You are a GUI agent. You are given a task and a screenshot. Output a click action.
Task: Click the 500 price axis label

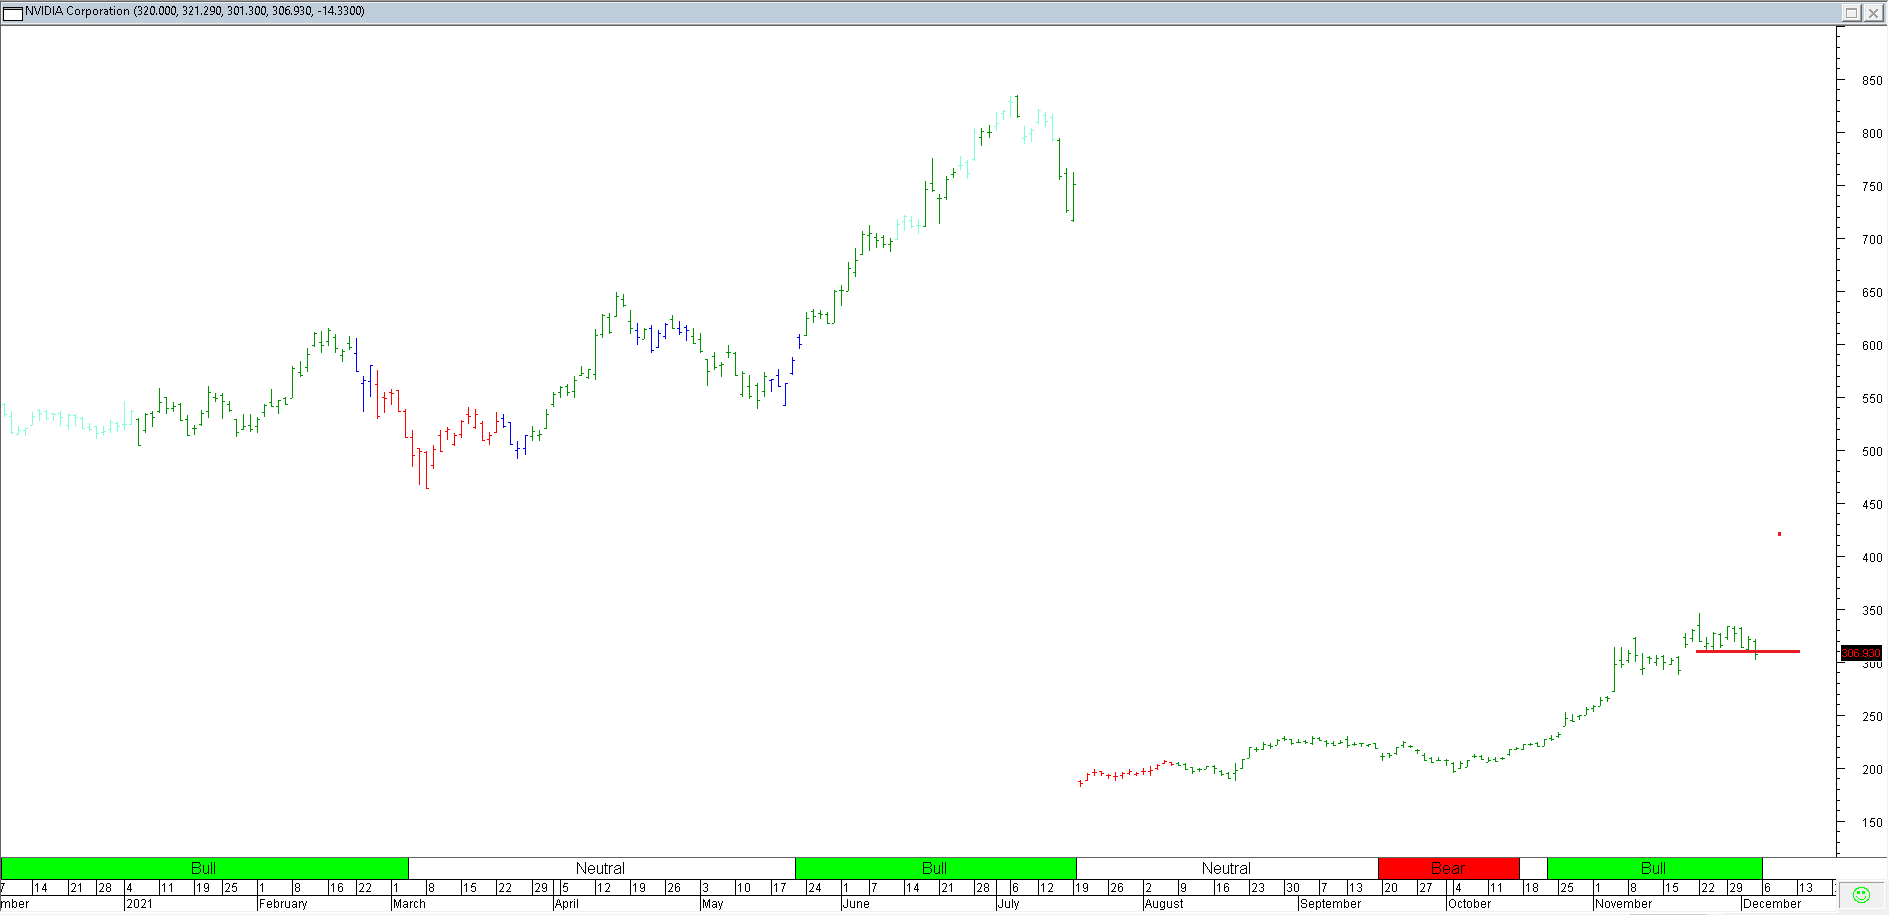pos(1872,452)
